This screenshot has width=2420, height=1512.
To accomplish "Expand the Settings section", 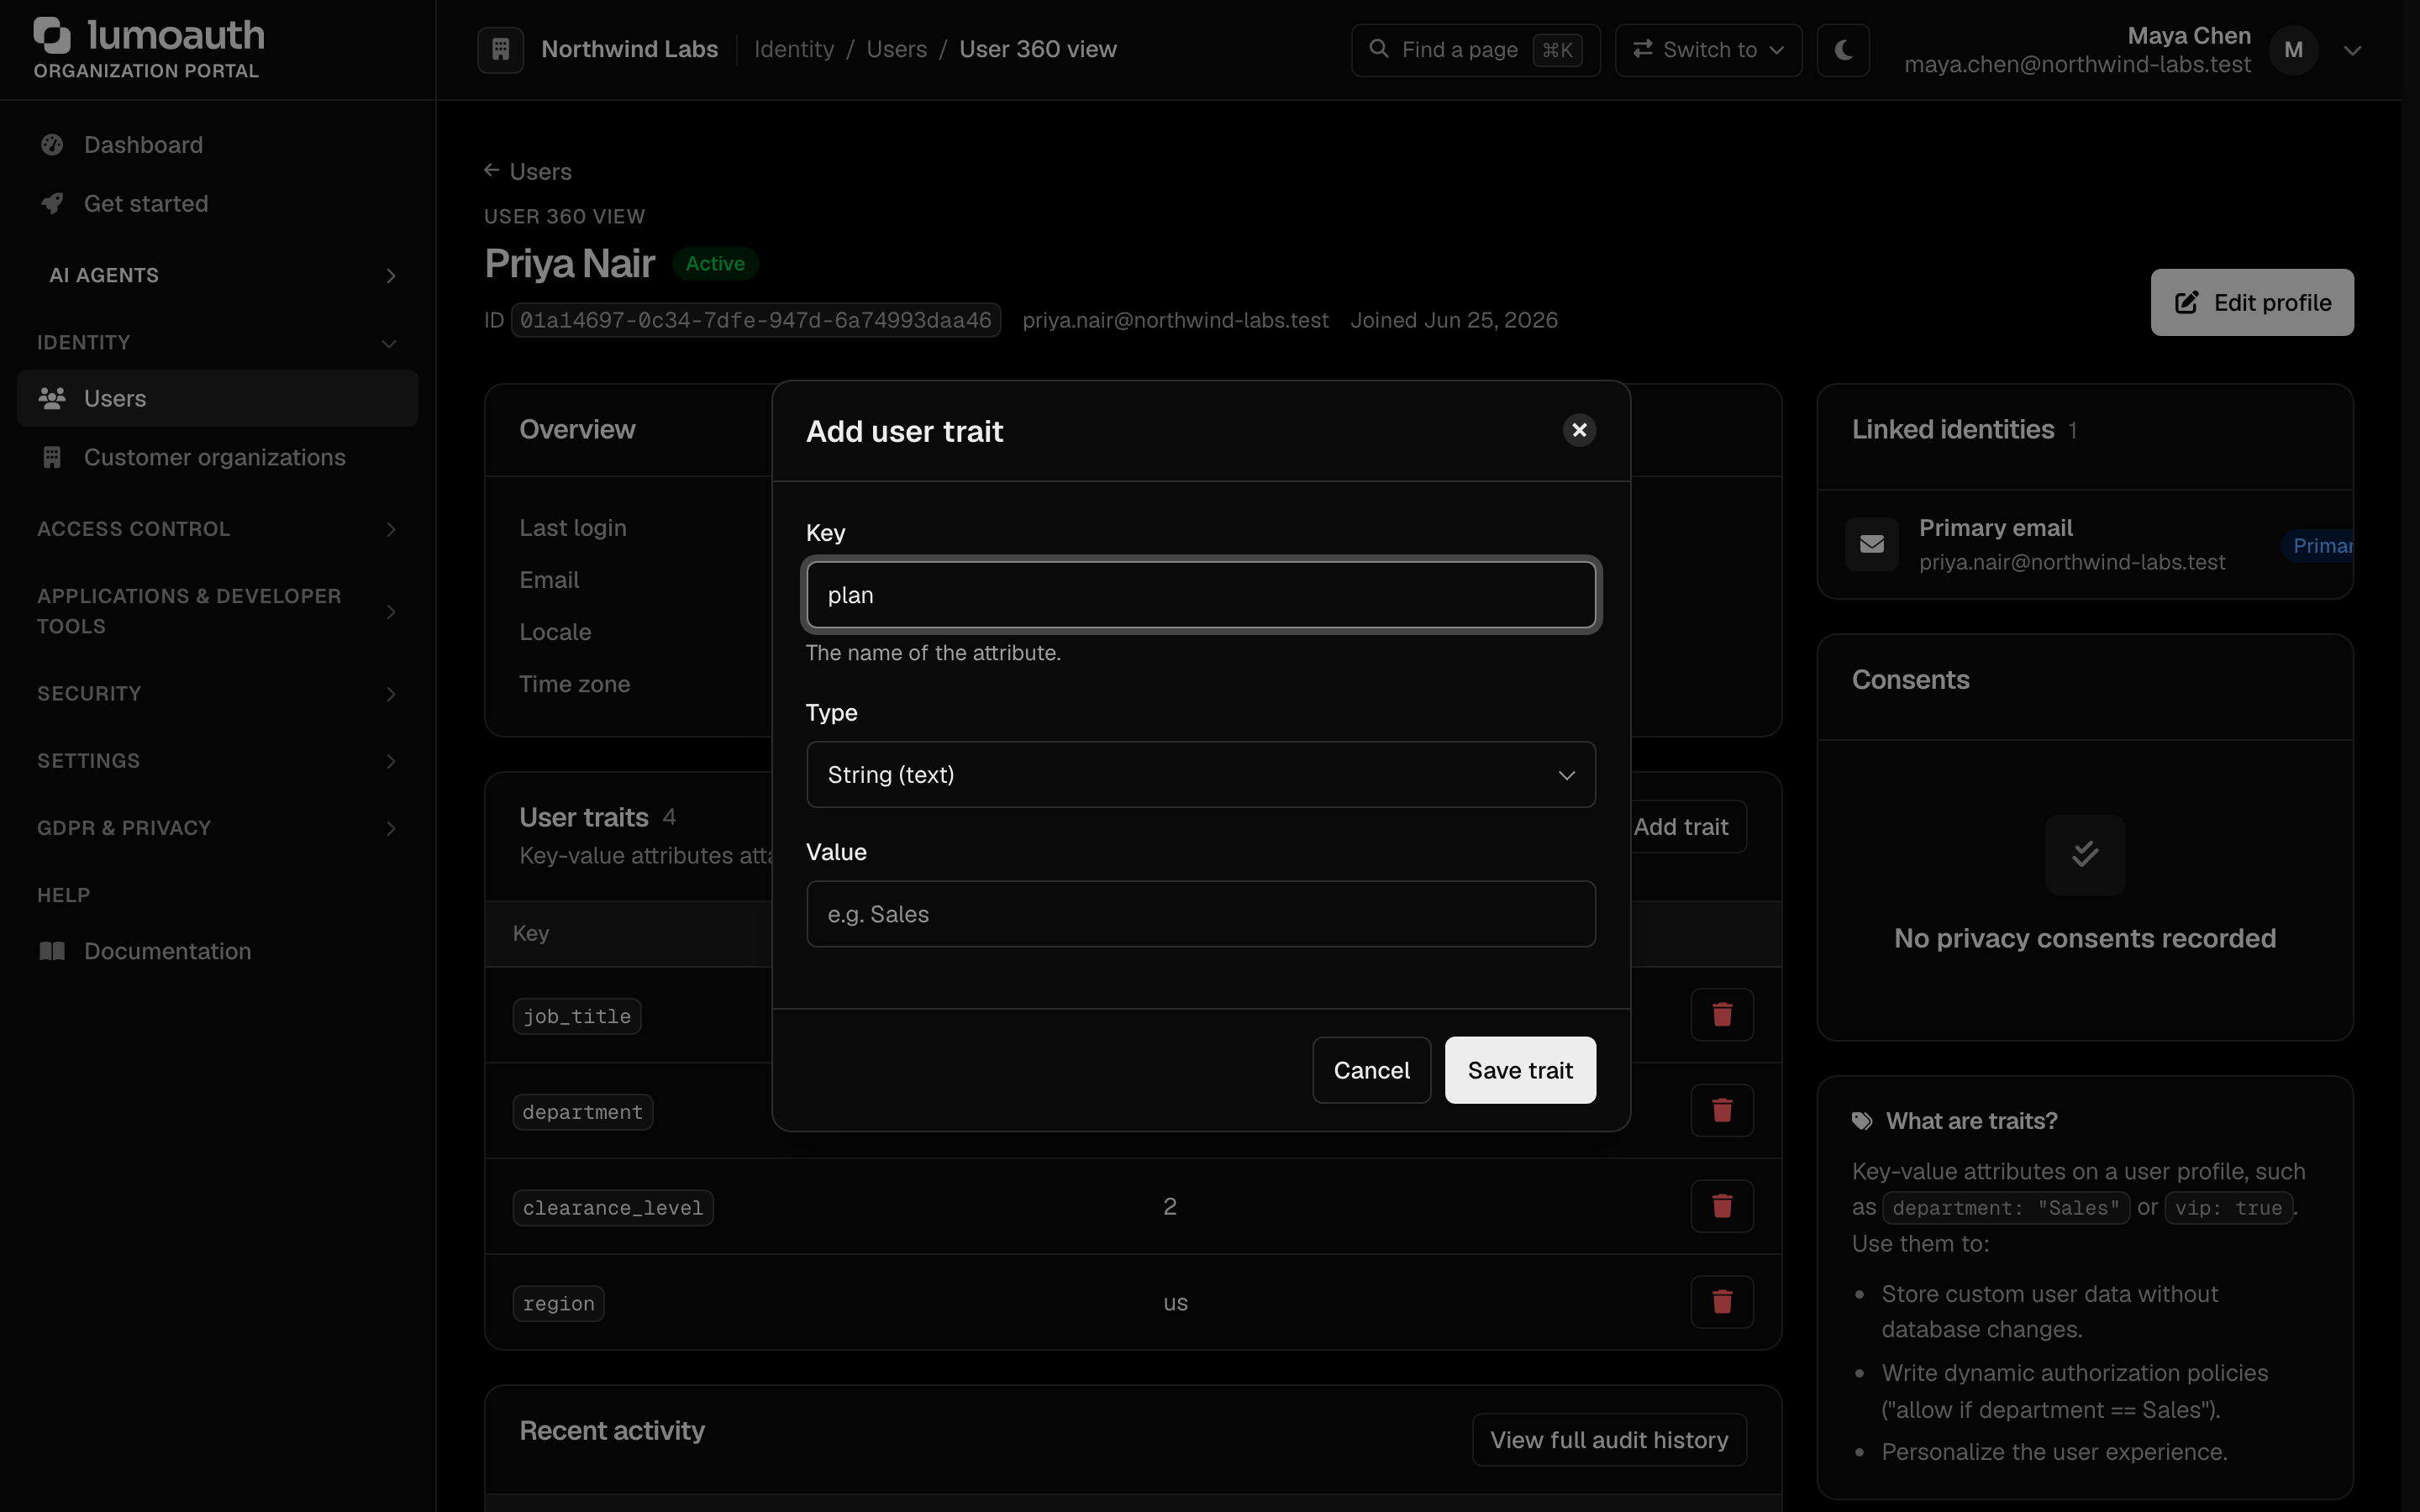I will (217, 761).
